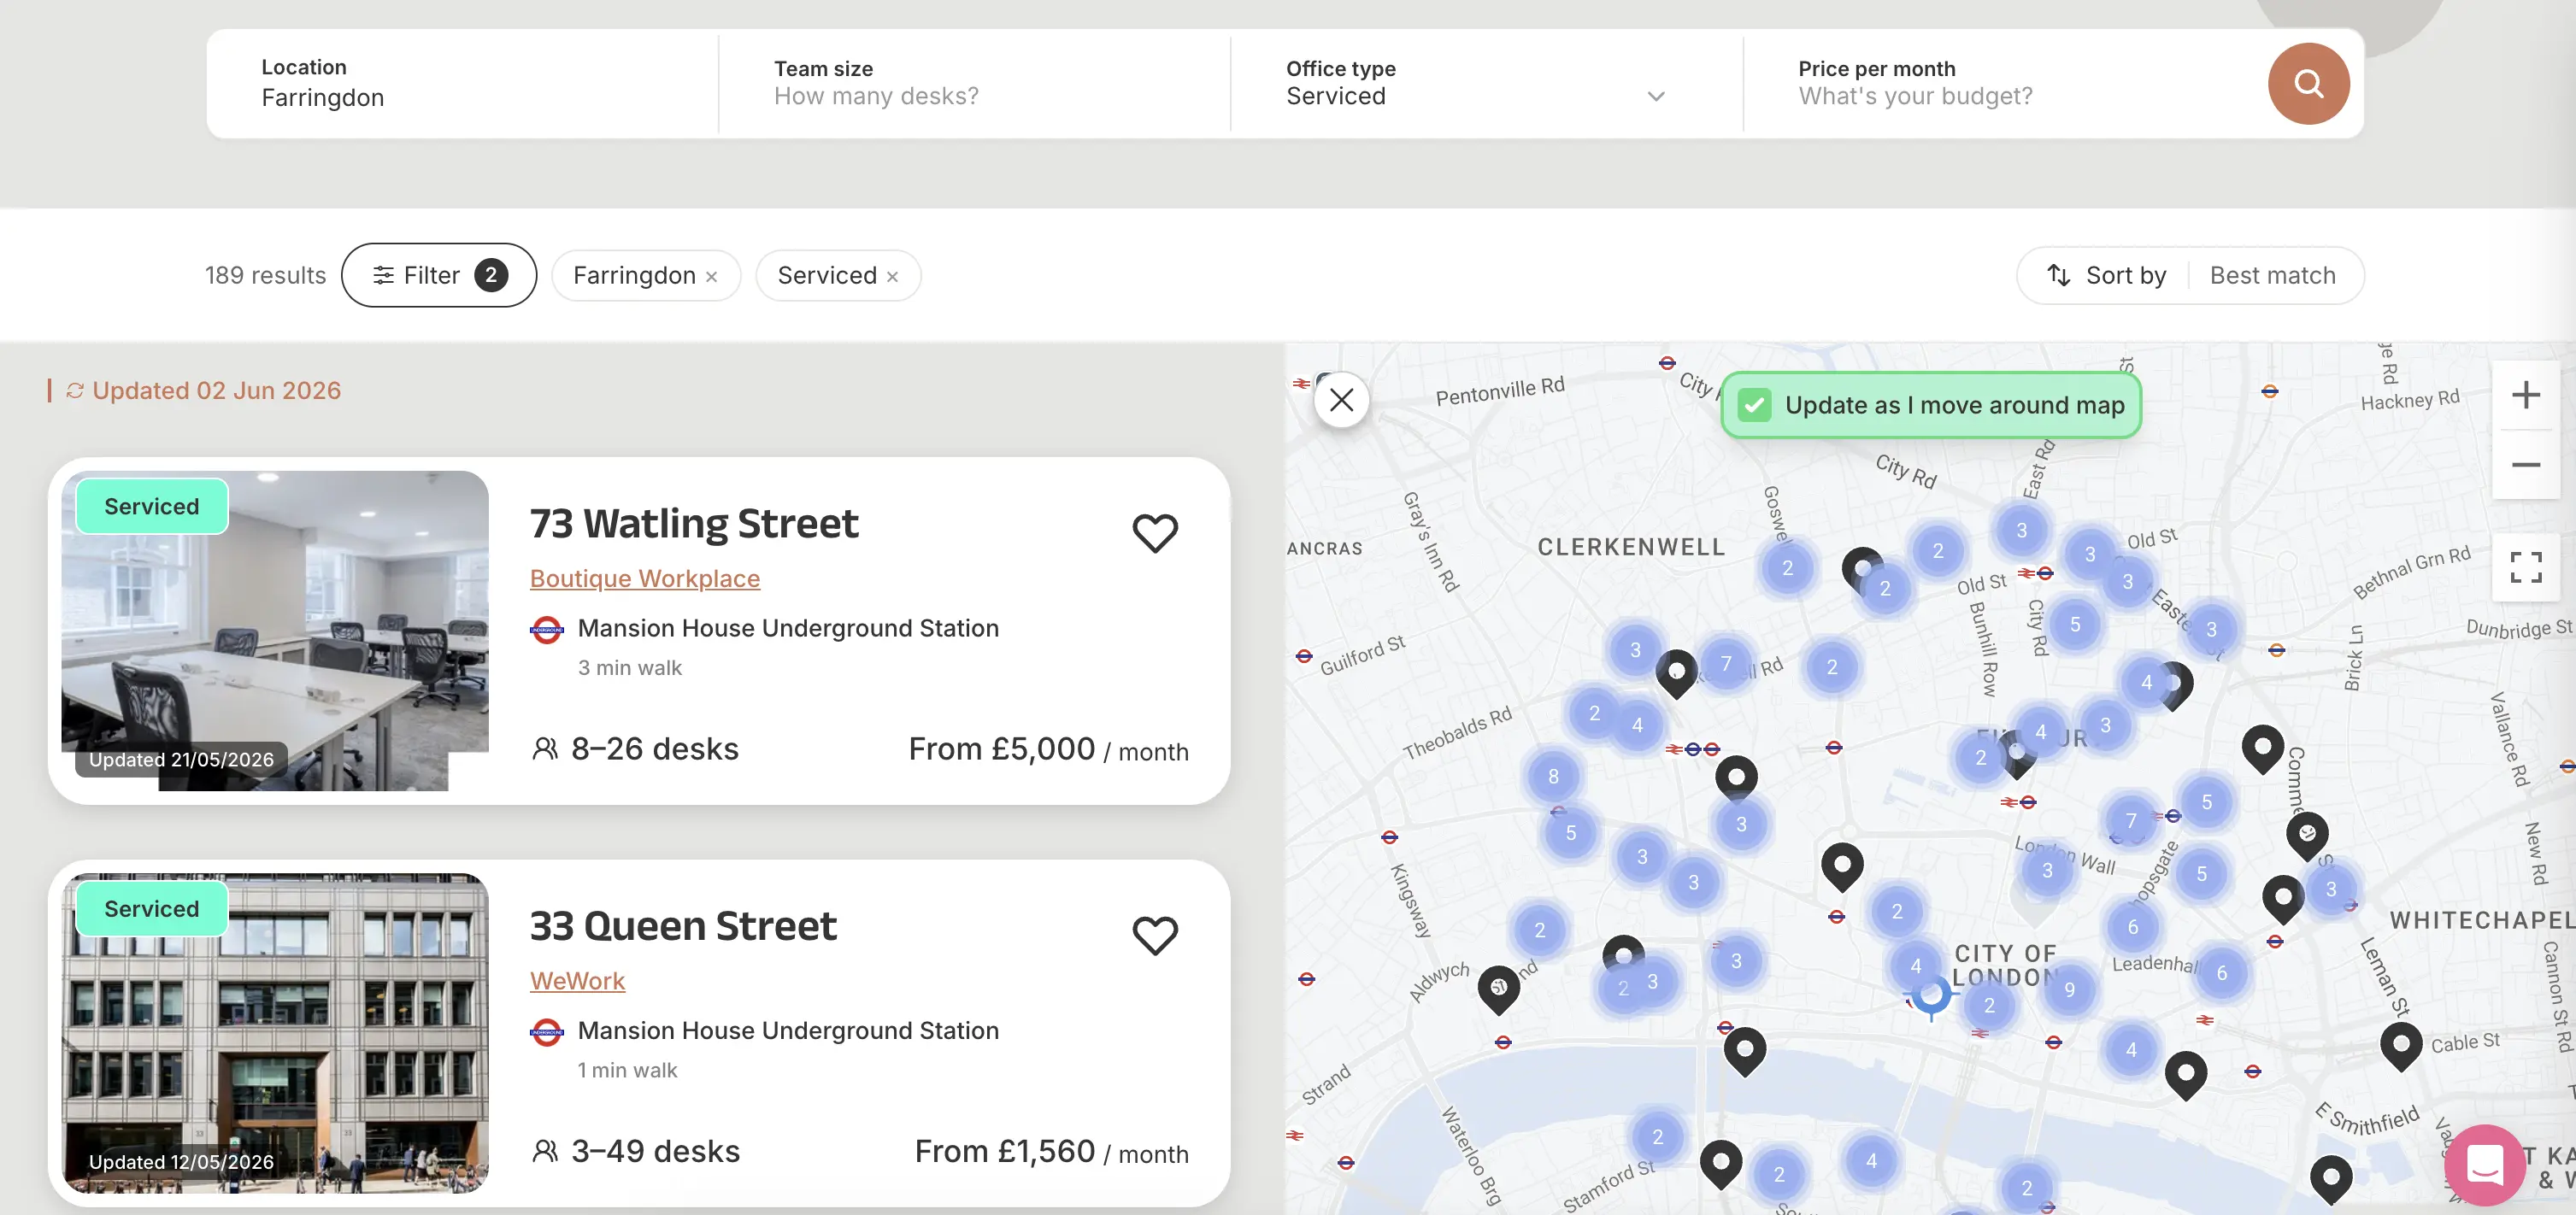
Task: Zoom out on the map
Action: (2525, 465)
